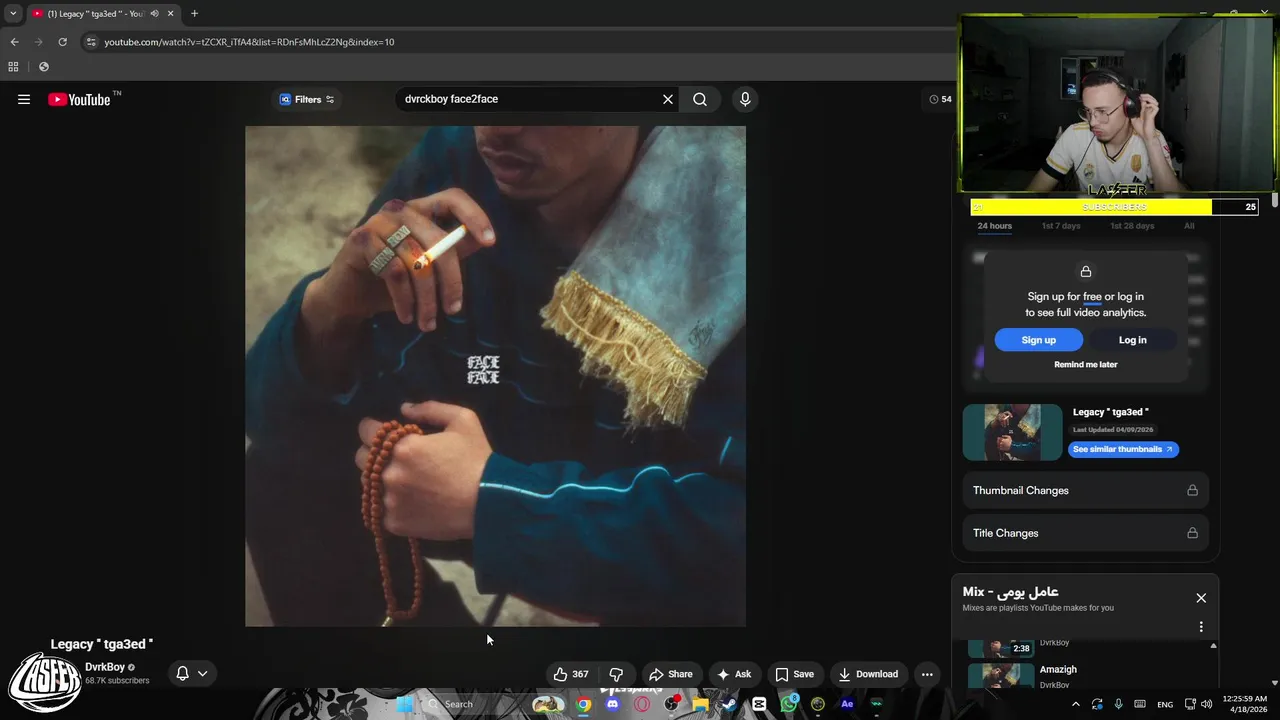Save the video to a playlist

pyautogui.click(x=795, y=674)
